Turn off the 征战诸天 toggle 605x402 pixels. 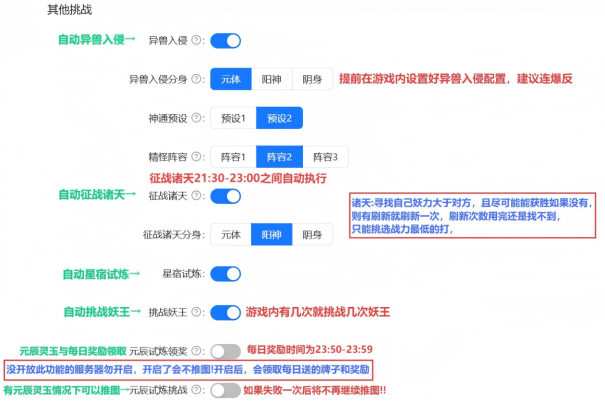(226, 196)
